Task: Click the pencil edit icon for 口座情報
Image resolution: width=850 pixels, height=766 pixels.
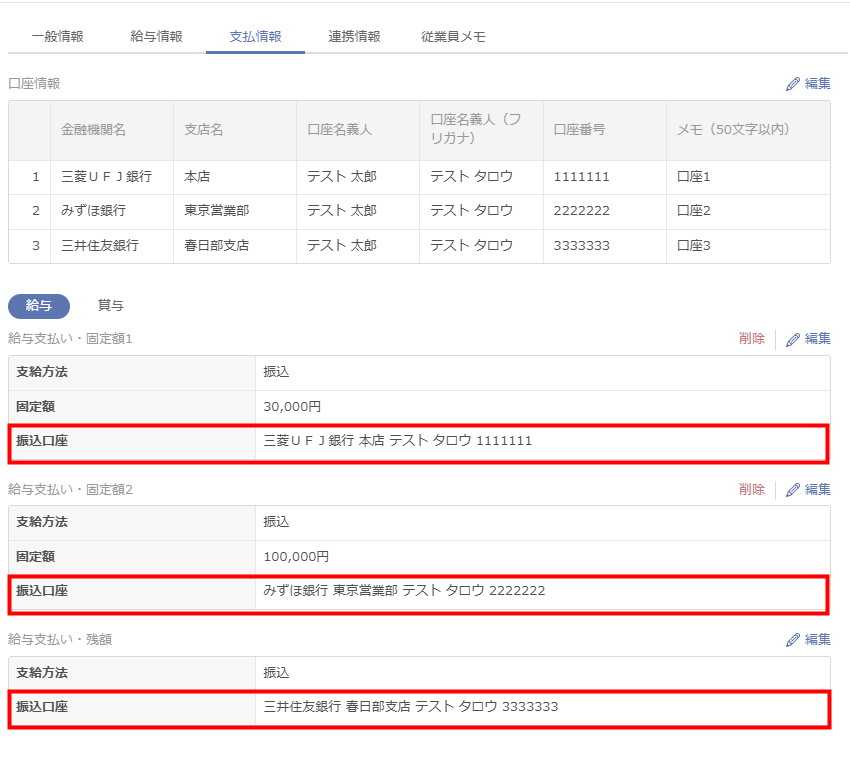Action: click(794, 84)
